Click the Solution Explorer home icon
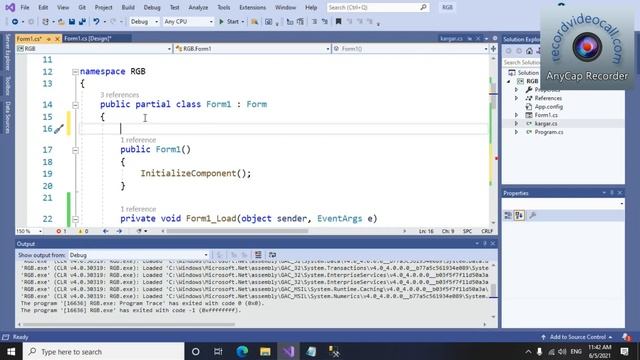The image size is (640, 360). [529, 51]
